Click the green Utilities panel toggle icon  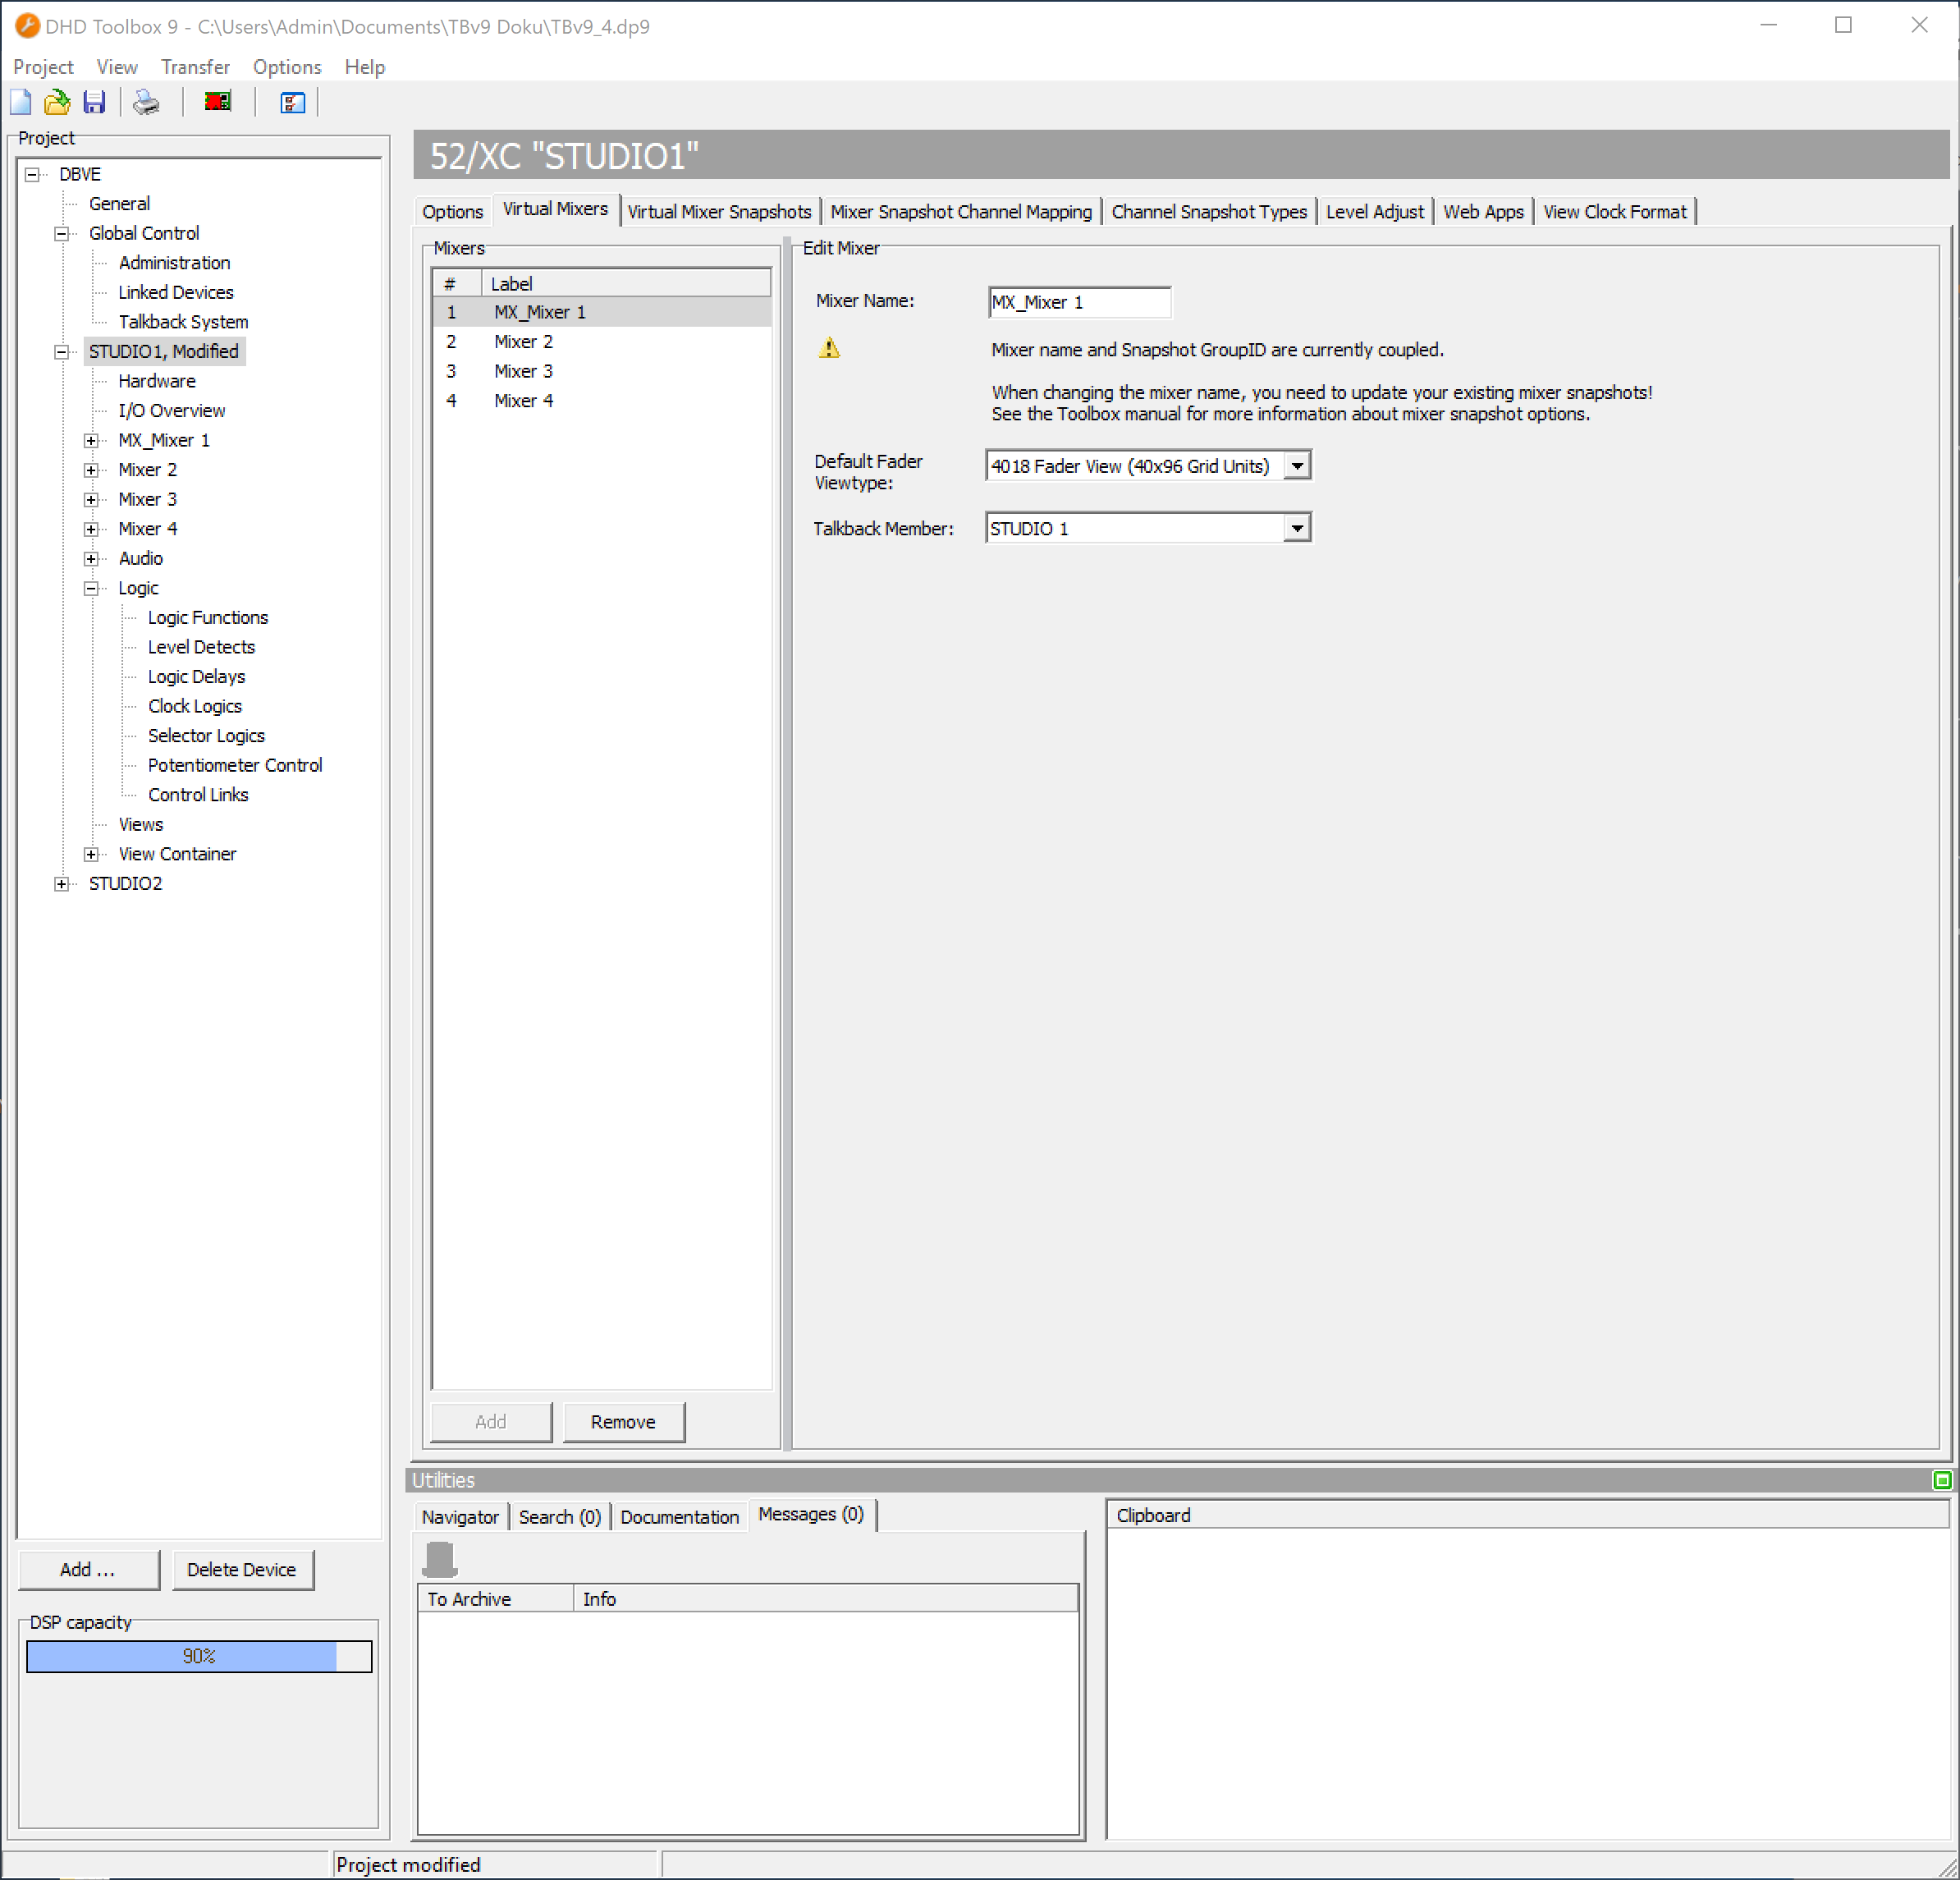pos(1941,1480)
